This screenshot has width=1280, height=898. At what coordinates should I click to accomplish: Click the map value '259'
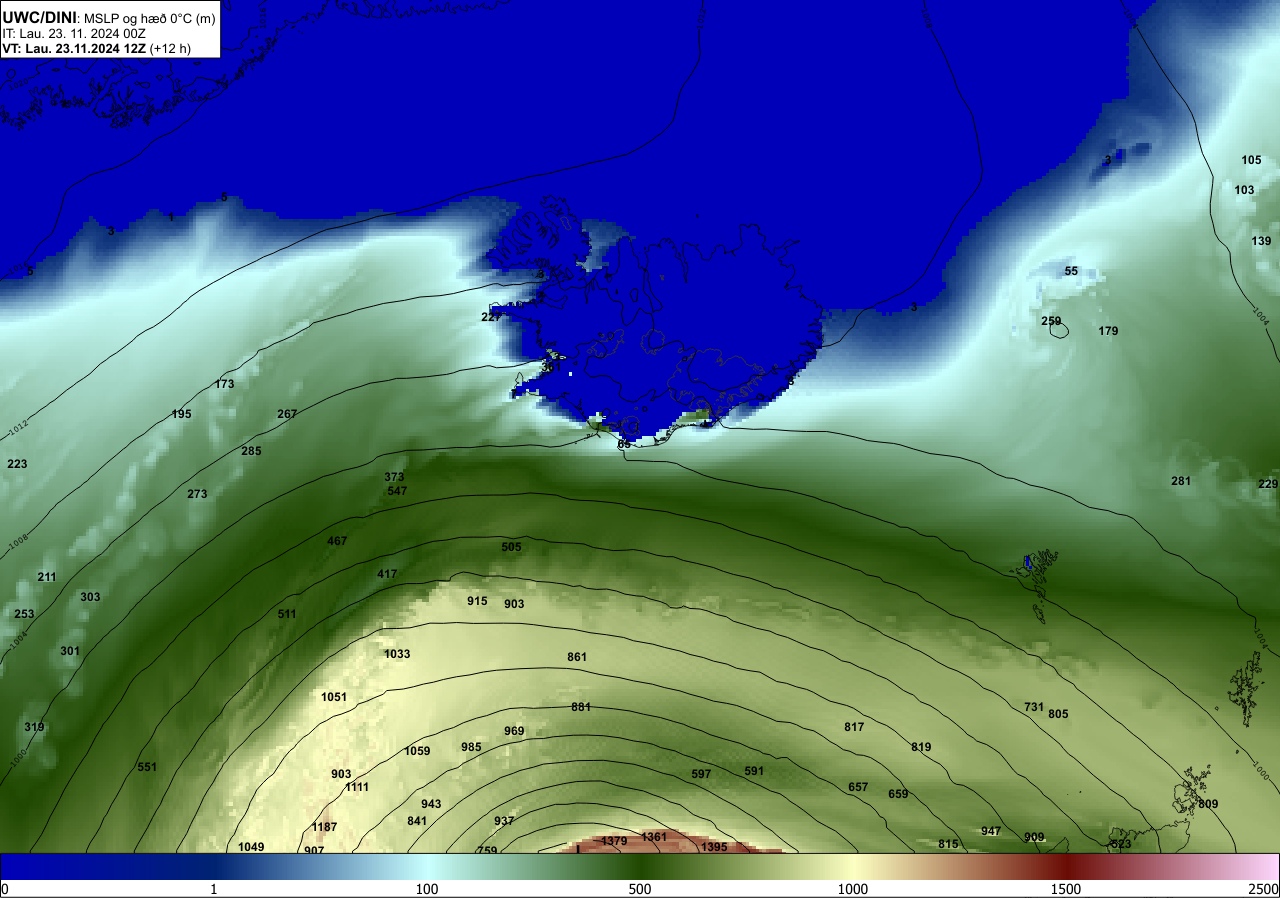(x=1051, y=321)
